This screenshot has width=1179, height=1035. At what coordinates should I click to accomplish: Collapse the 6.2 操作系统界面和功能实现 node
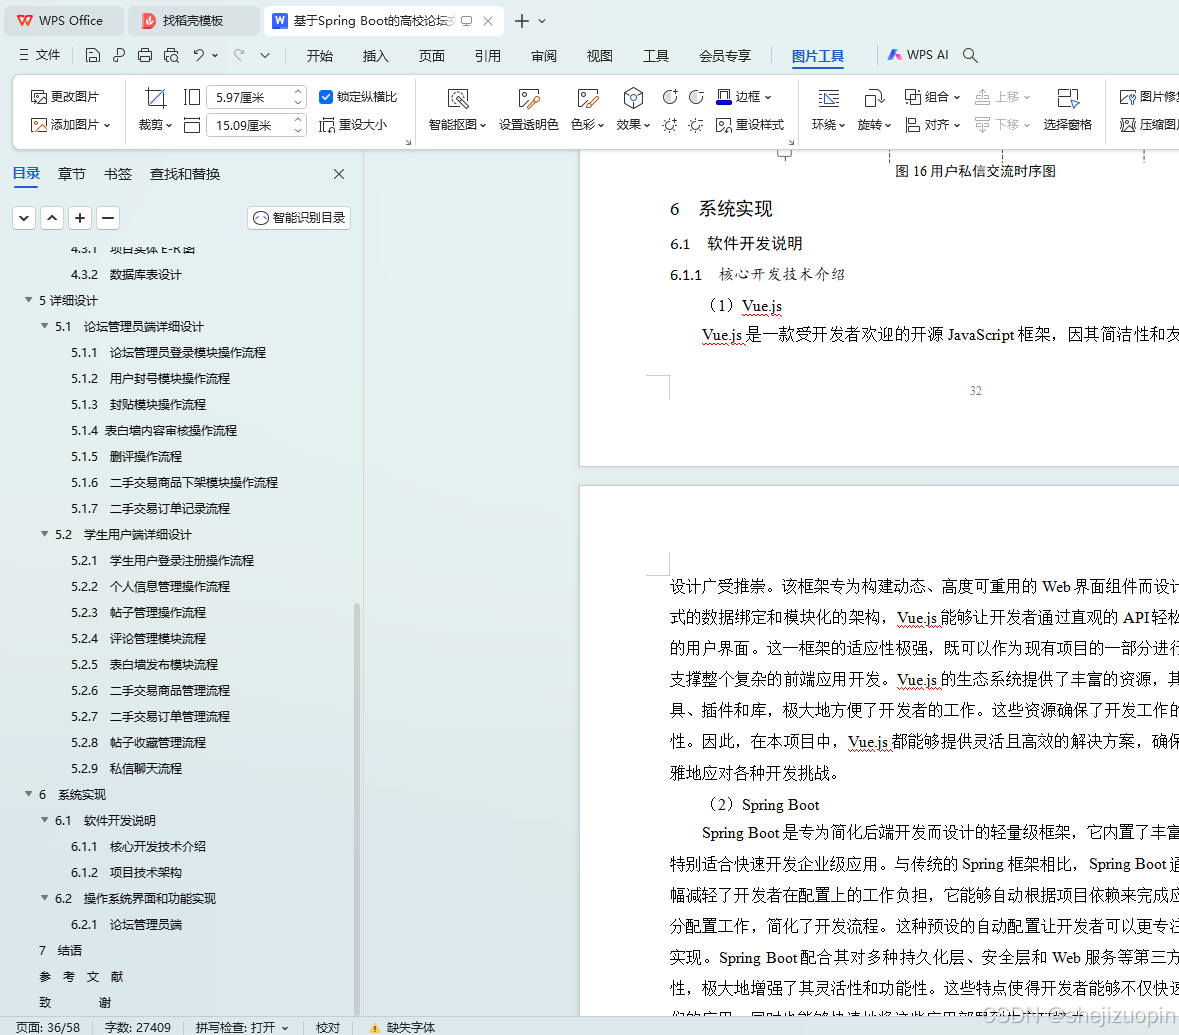point(44,898)
